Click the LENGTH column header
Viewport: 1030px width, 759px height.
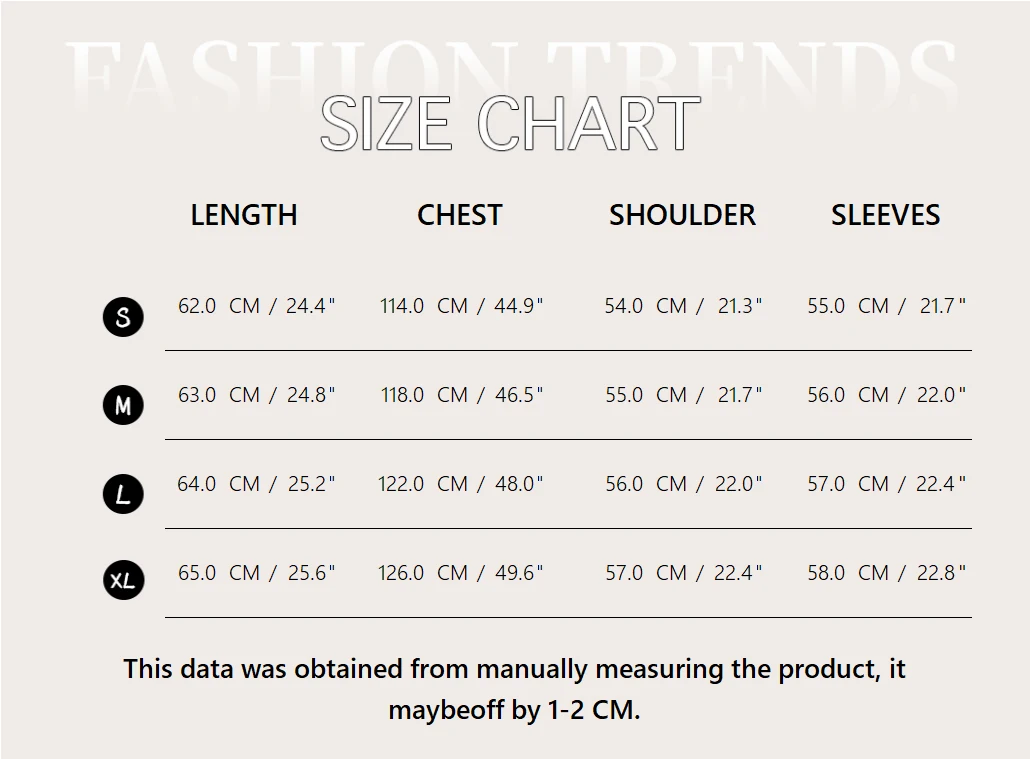click(x=244, y=215)
